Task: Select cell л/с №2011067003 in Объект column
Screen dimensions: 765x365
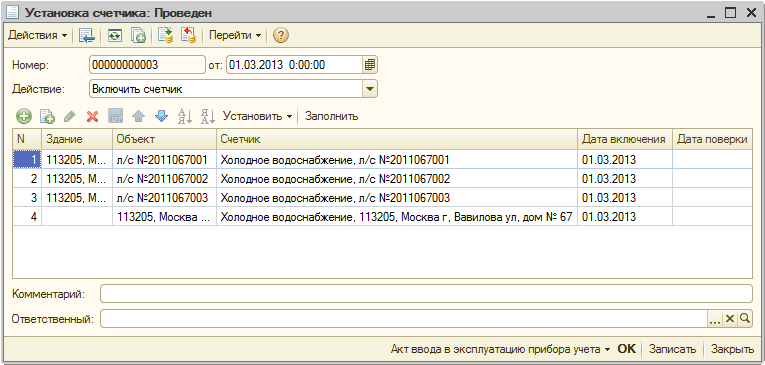Action: [164, 198]
